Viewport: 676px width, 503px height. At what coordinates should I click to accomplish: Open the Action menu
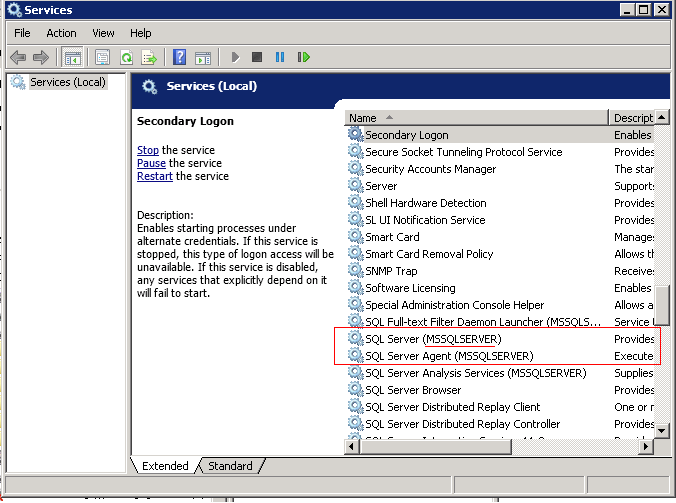coord(61,33)
